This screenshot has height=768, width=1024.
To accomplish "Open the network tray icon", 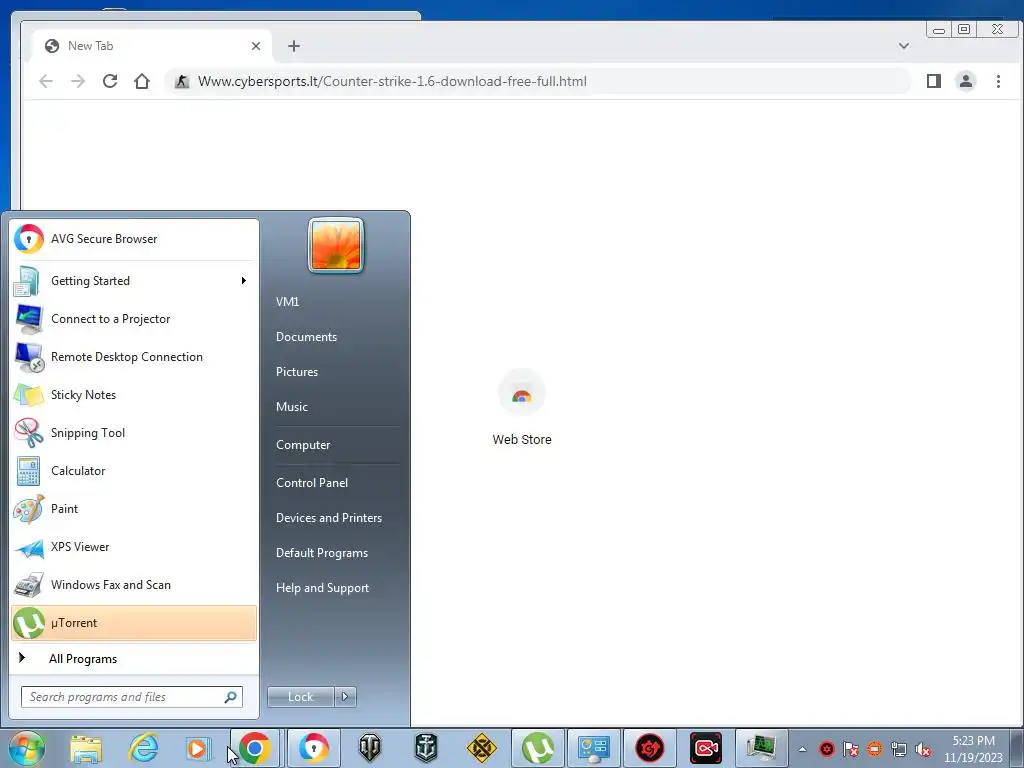I will tap(899, 749).
